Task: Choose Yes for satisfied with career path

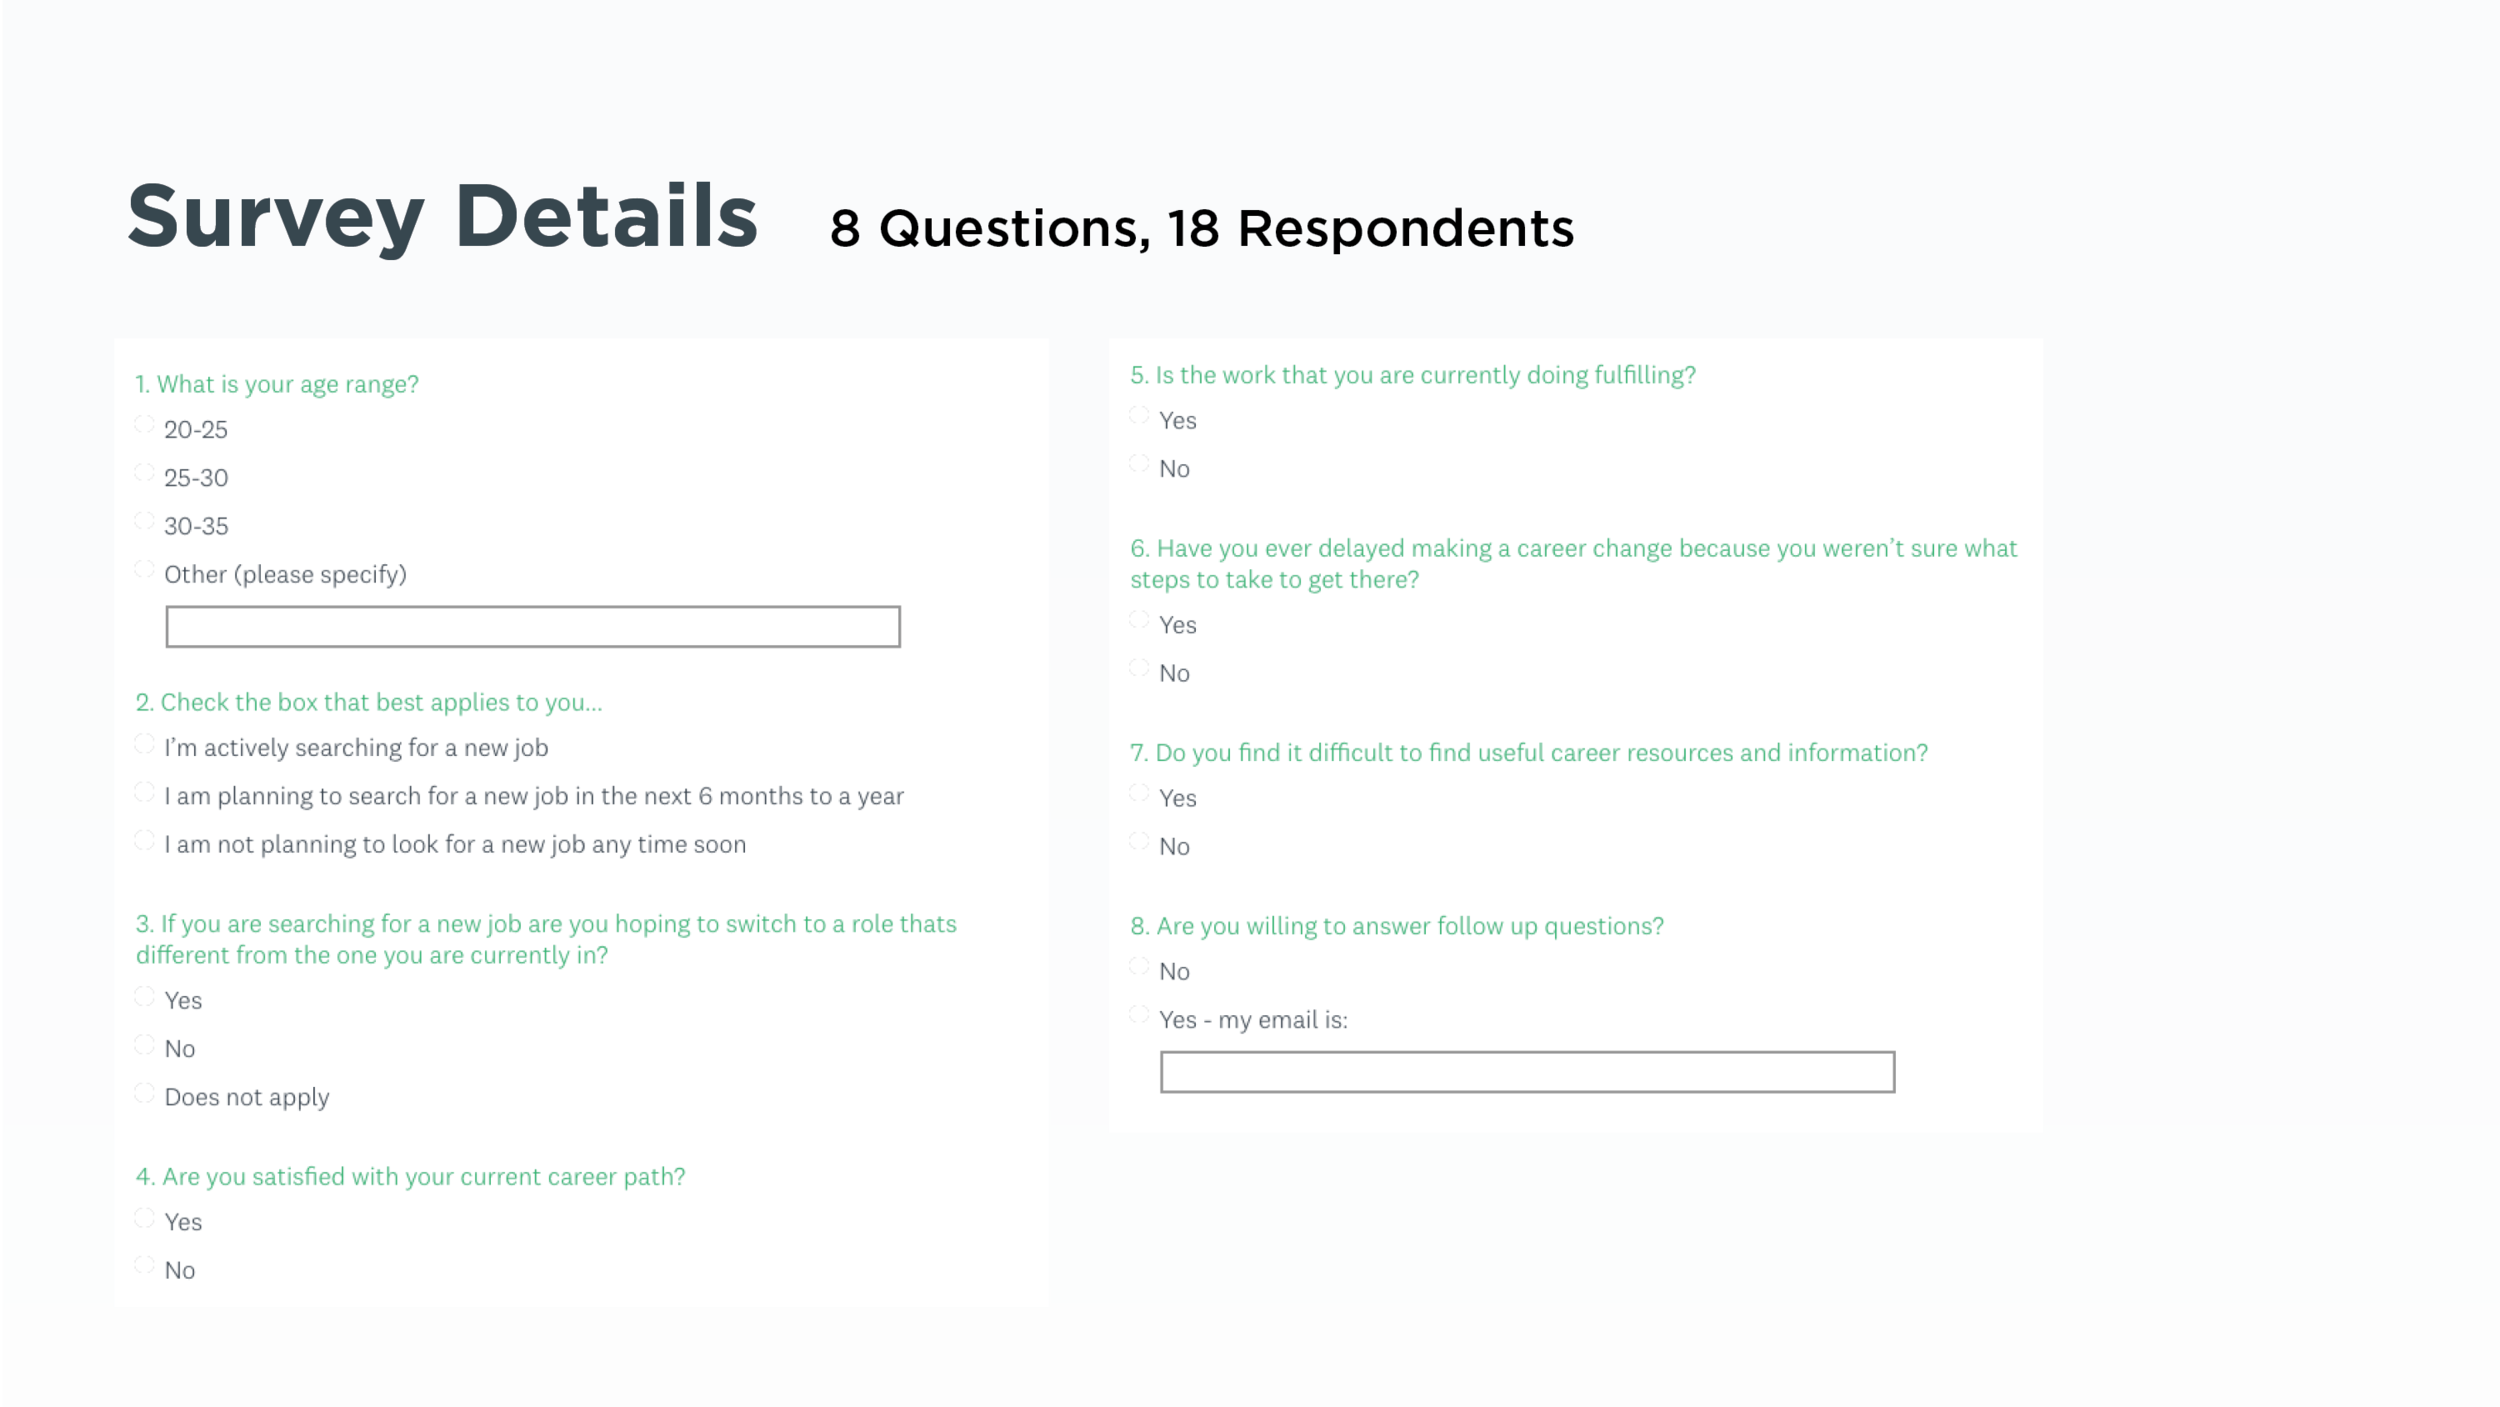Action: tap(144, 1218)
